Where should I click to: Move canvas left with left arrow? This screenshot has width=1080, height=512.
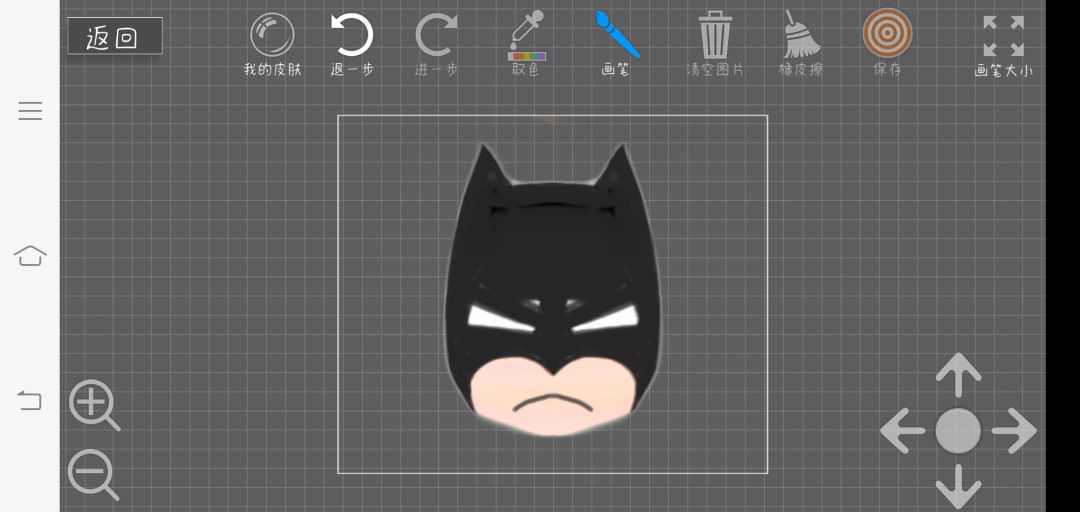point(902,431)
